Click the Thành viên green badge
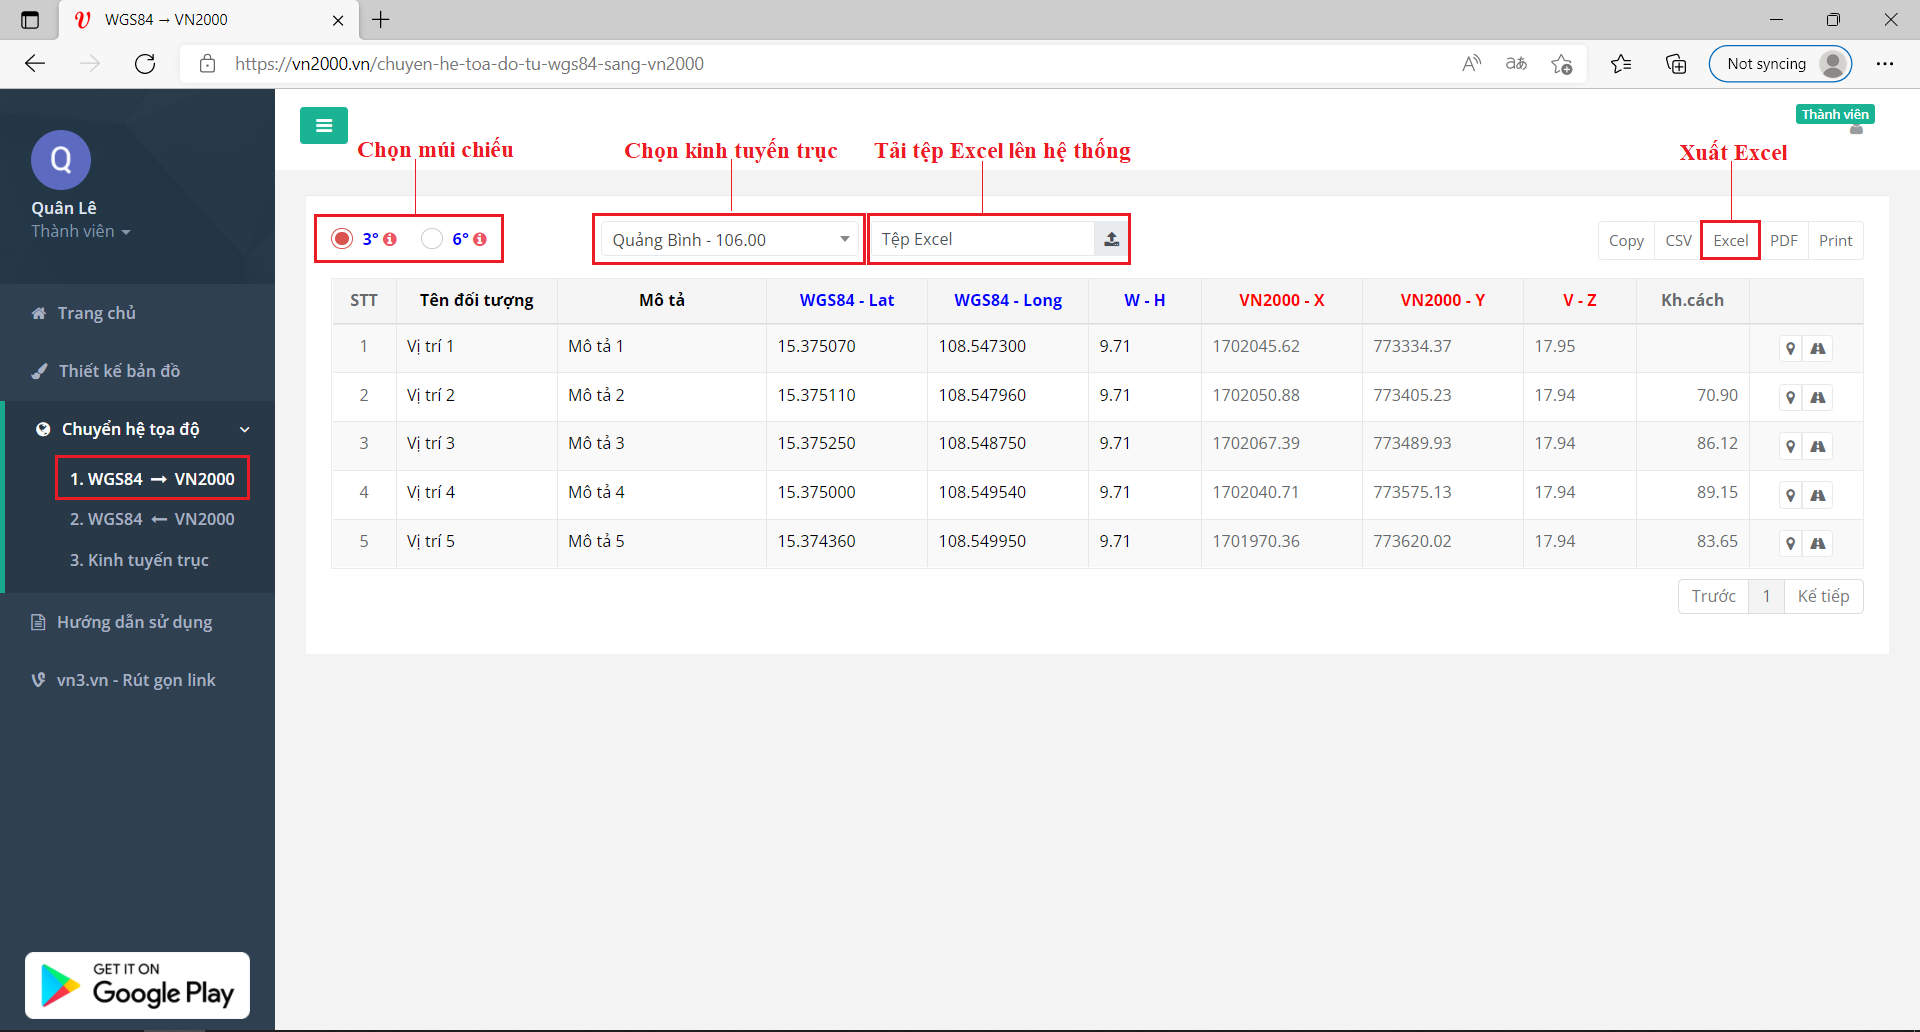The height and width of the screenshot is (1032, 1920). coord(1835,114)
